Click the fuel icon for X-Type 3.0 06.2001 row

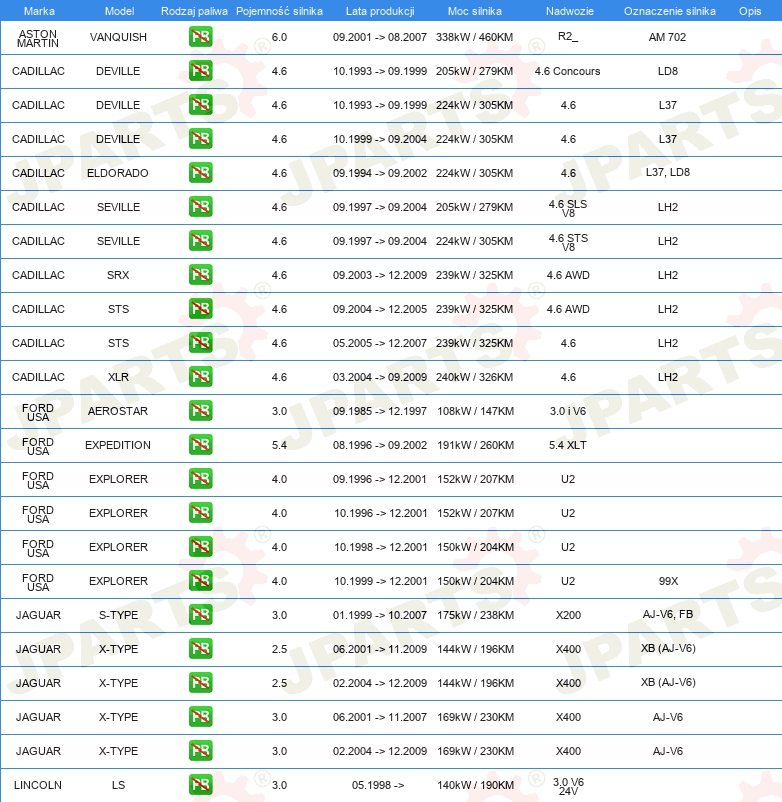[x=200, y=717]
